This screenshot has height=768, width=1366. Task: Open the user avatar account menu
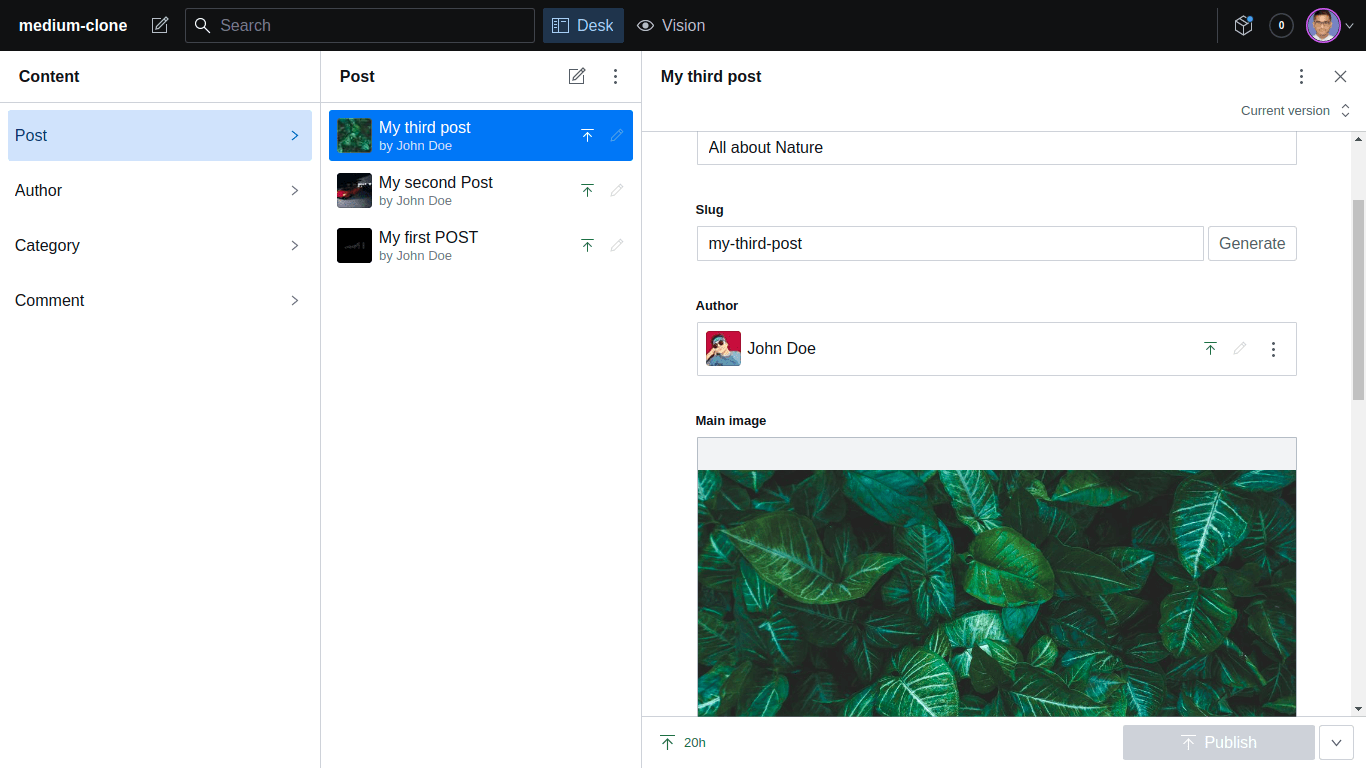click(1329, 25)
